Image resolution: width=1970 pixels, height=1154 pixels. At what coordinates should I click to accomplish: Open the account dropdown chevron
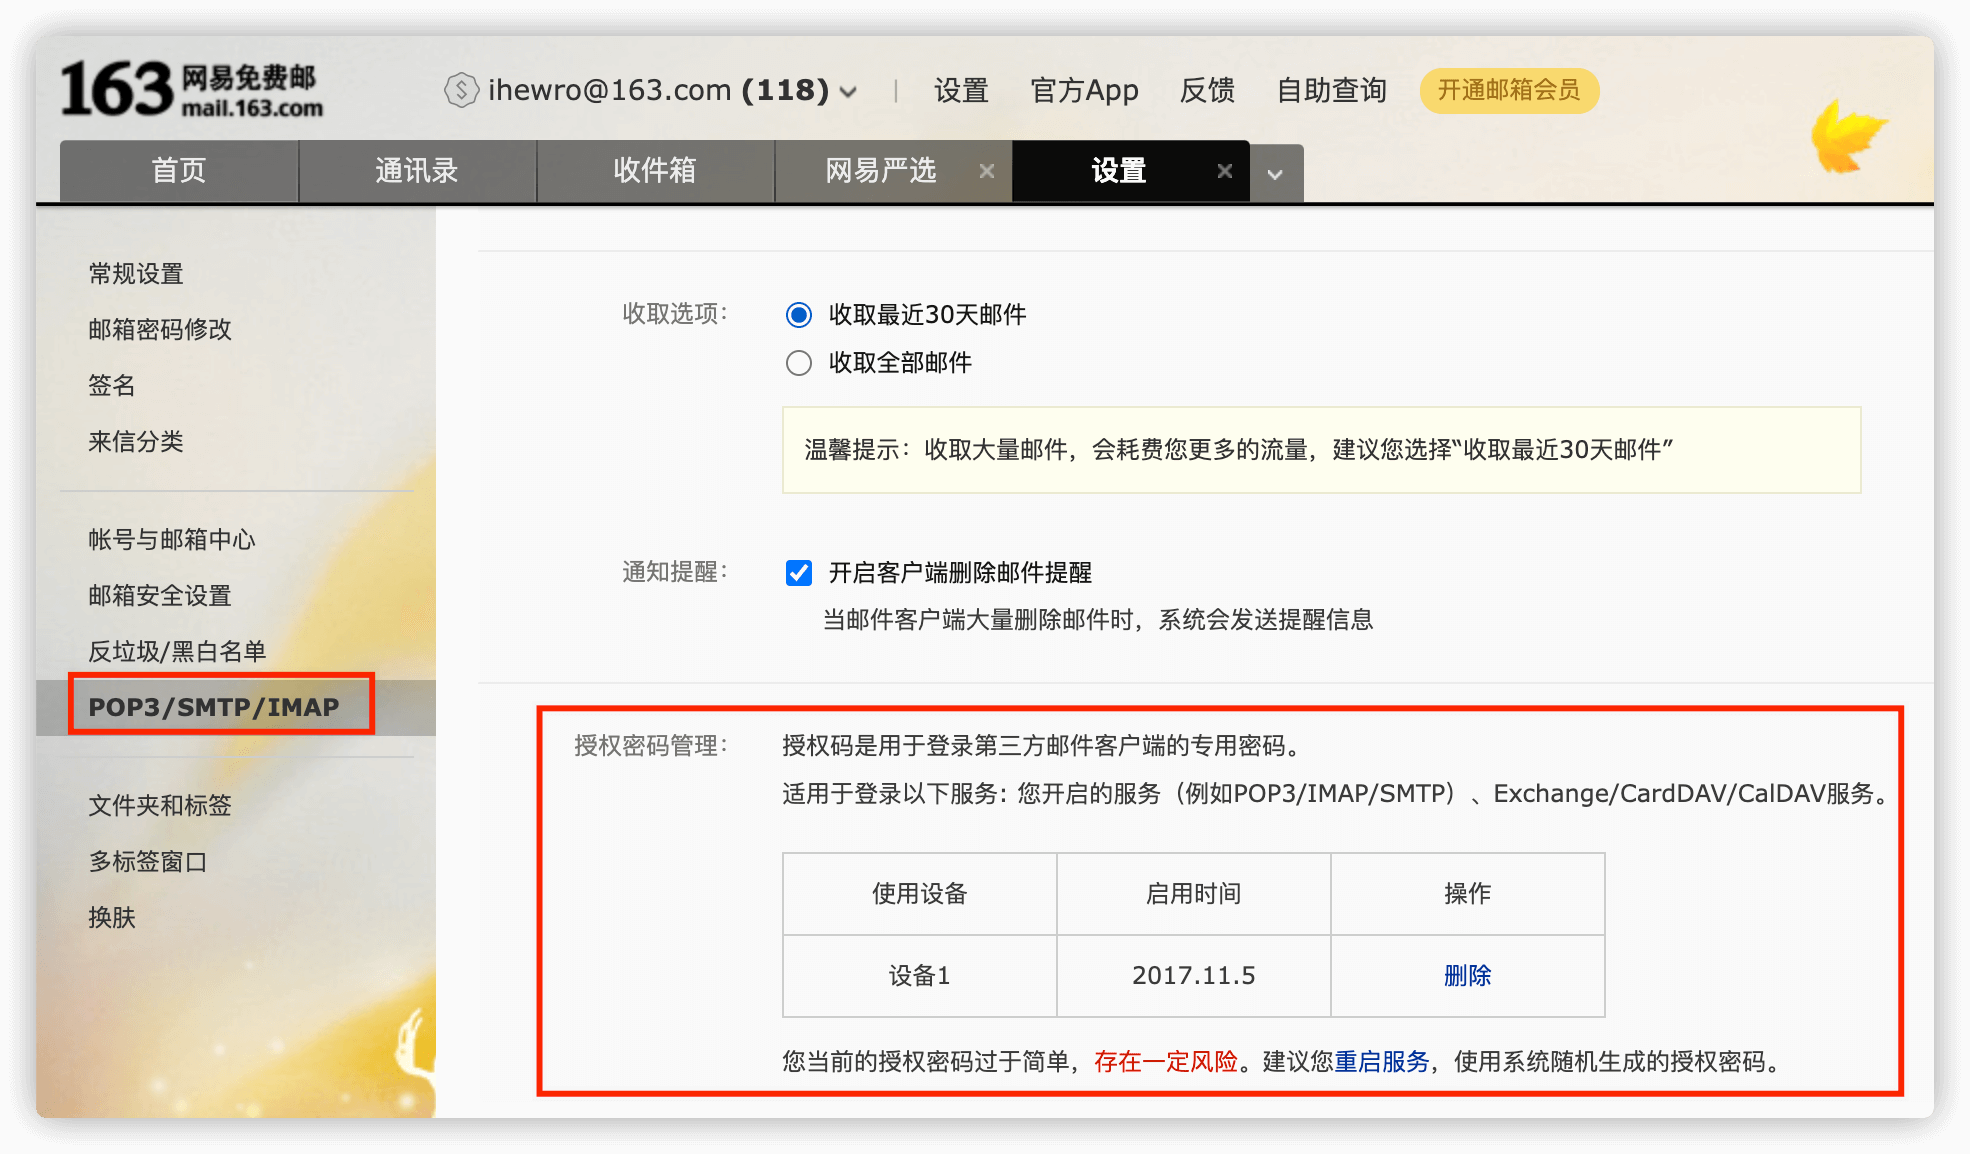tap(848, 92)
